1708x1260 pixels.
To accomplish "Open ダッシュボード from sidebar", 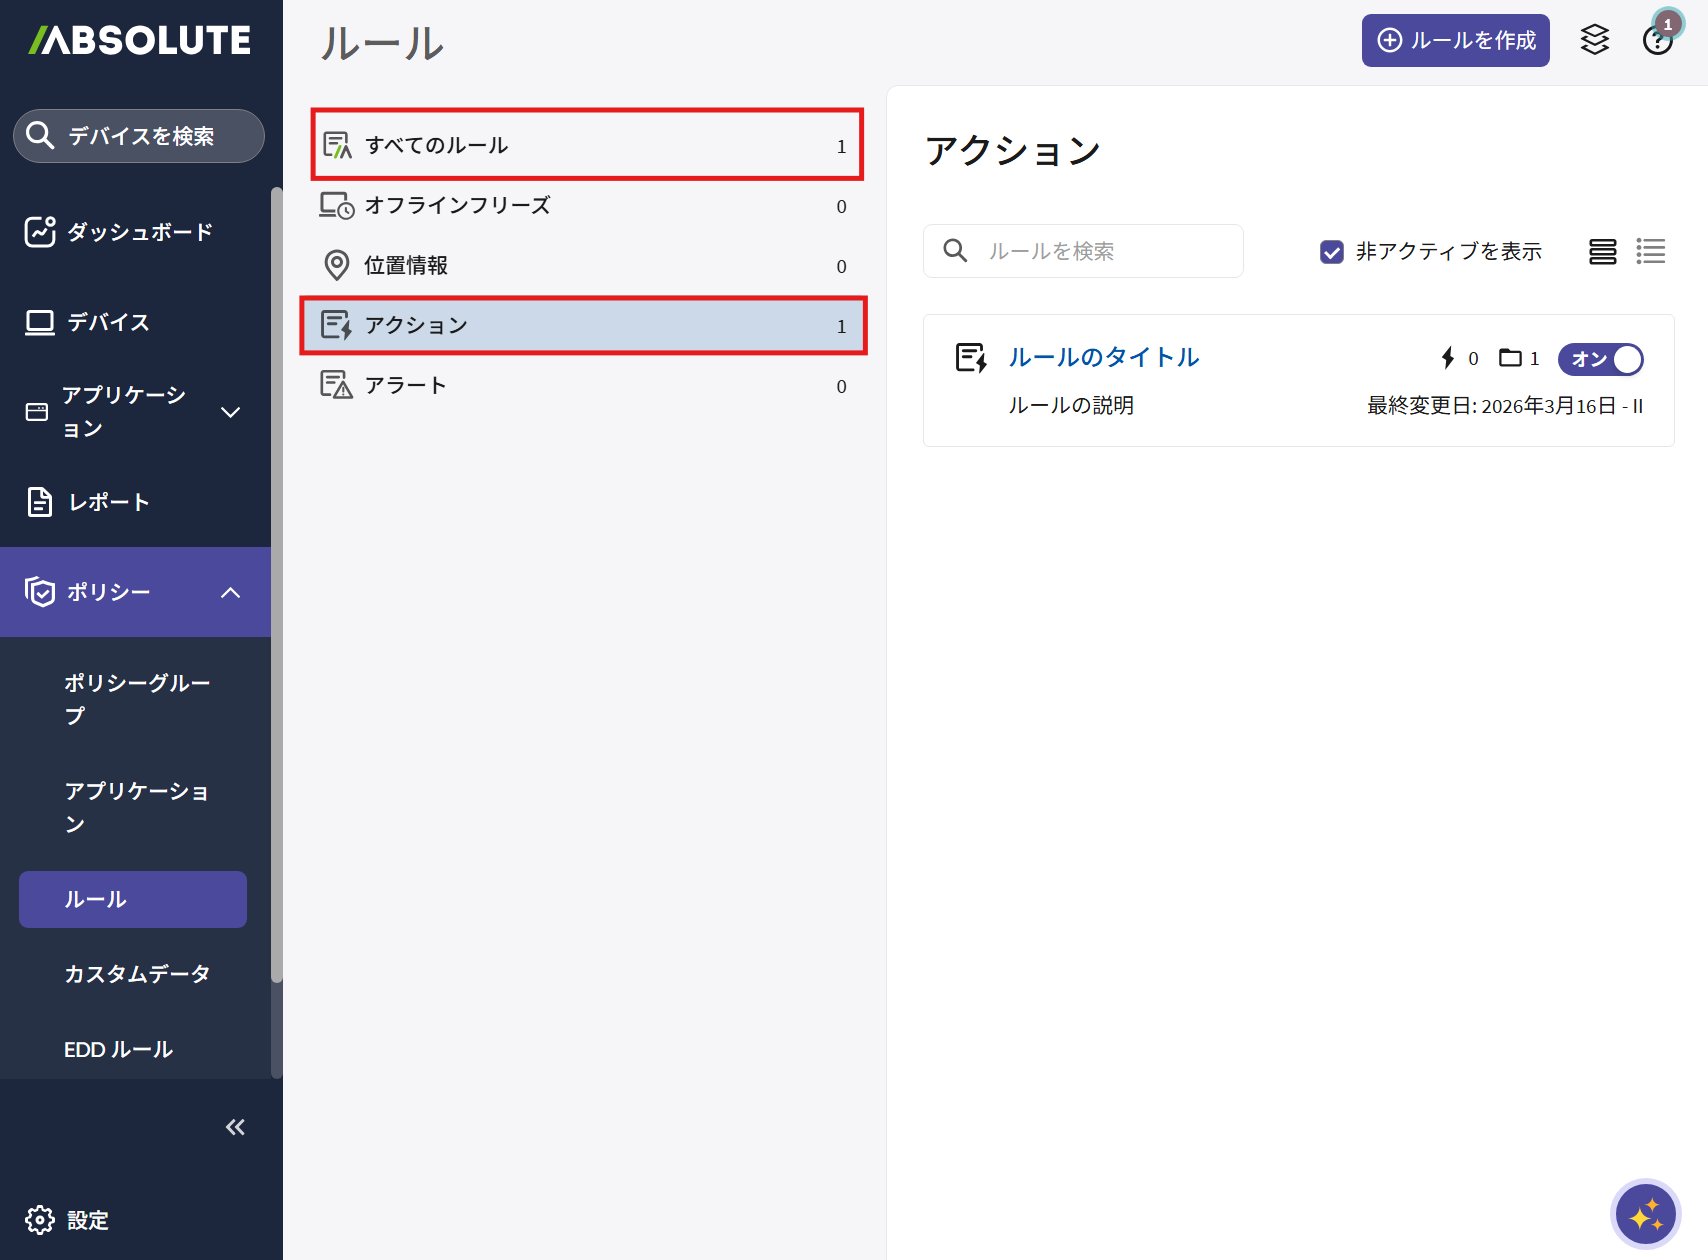I will pyautogui.click(x=138, y=232).
